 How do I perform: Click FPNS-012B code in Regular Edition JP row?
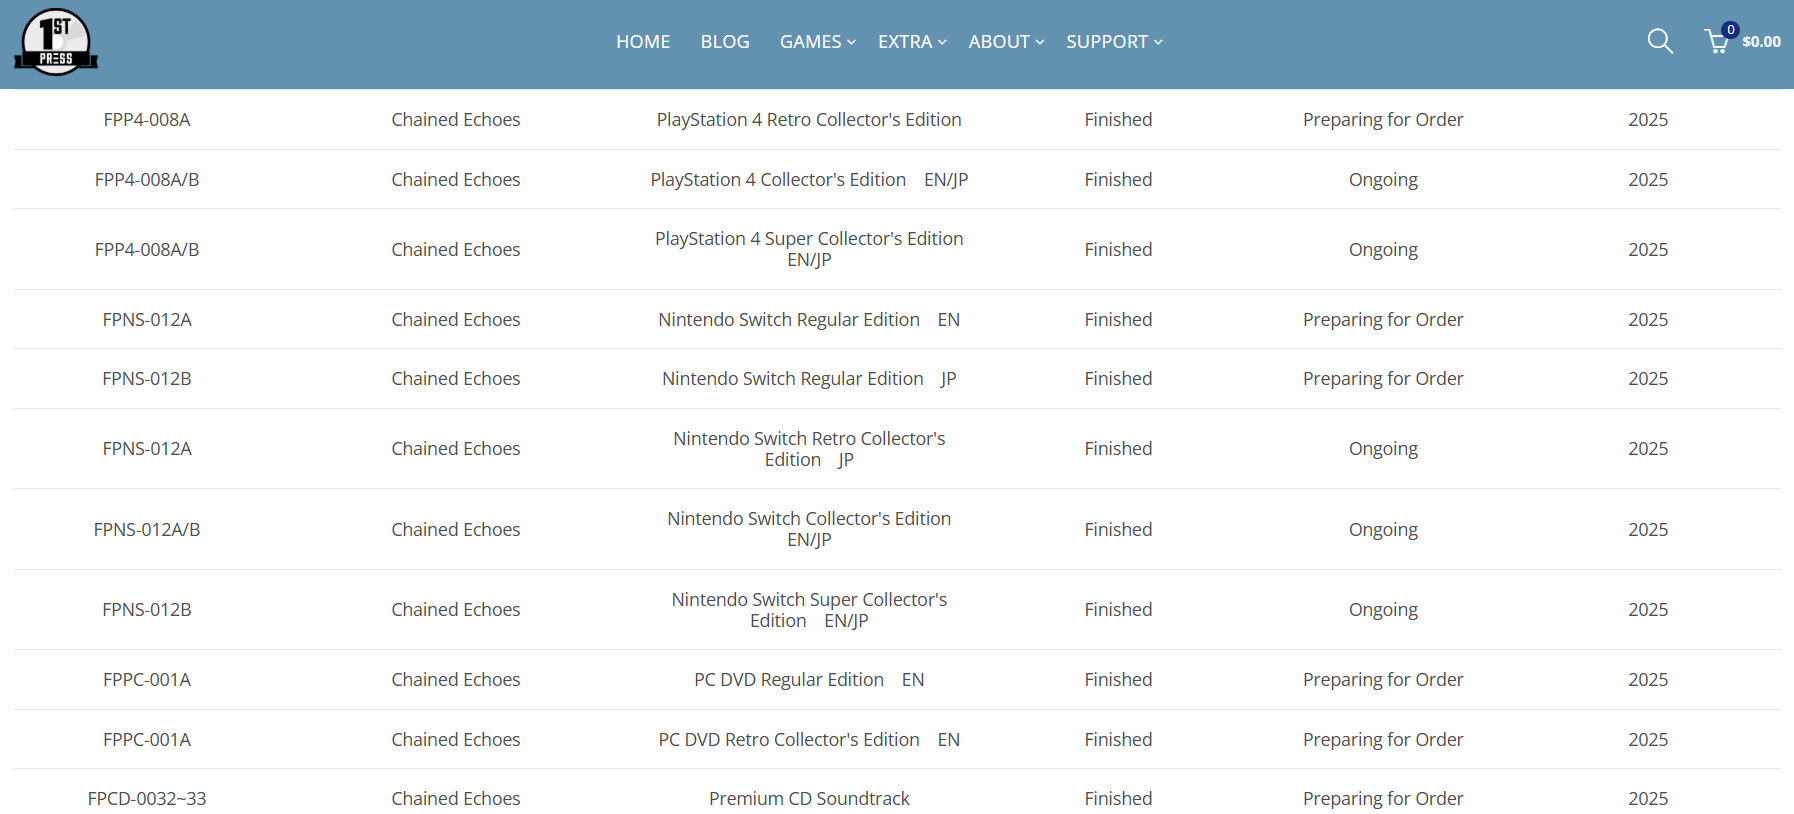[x=147, y=379]
